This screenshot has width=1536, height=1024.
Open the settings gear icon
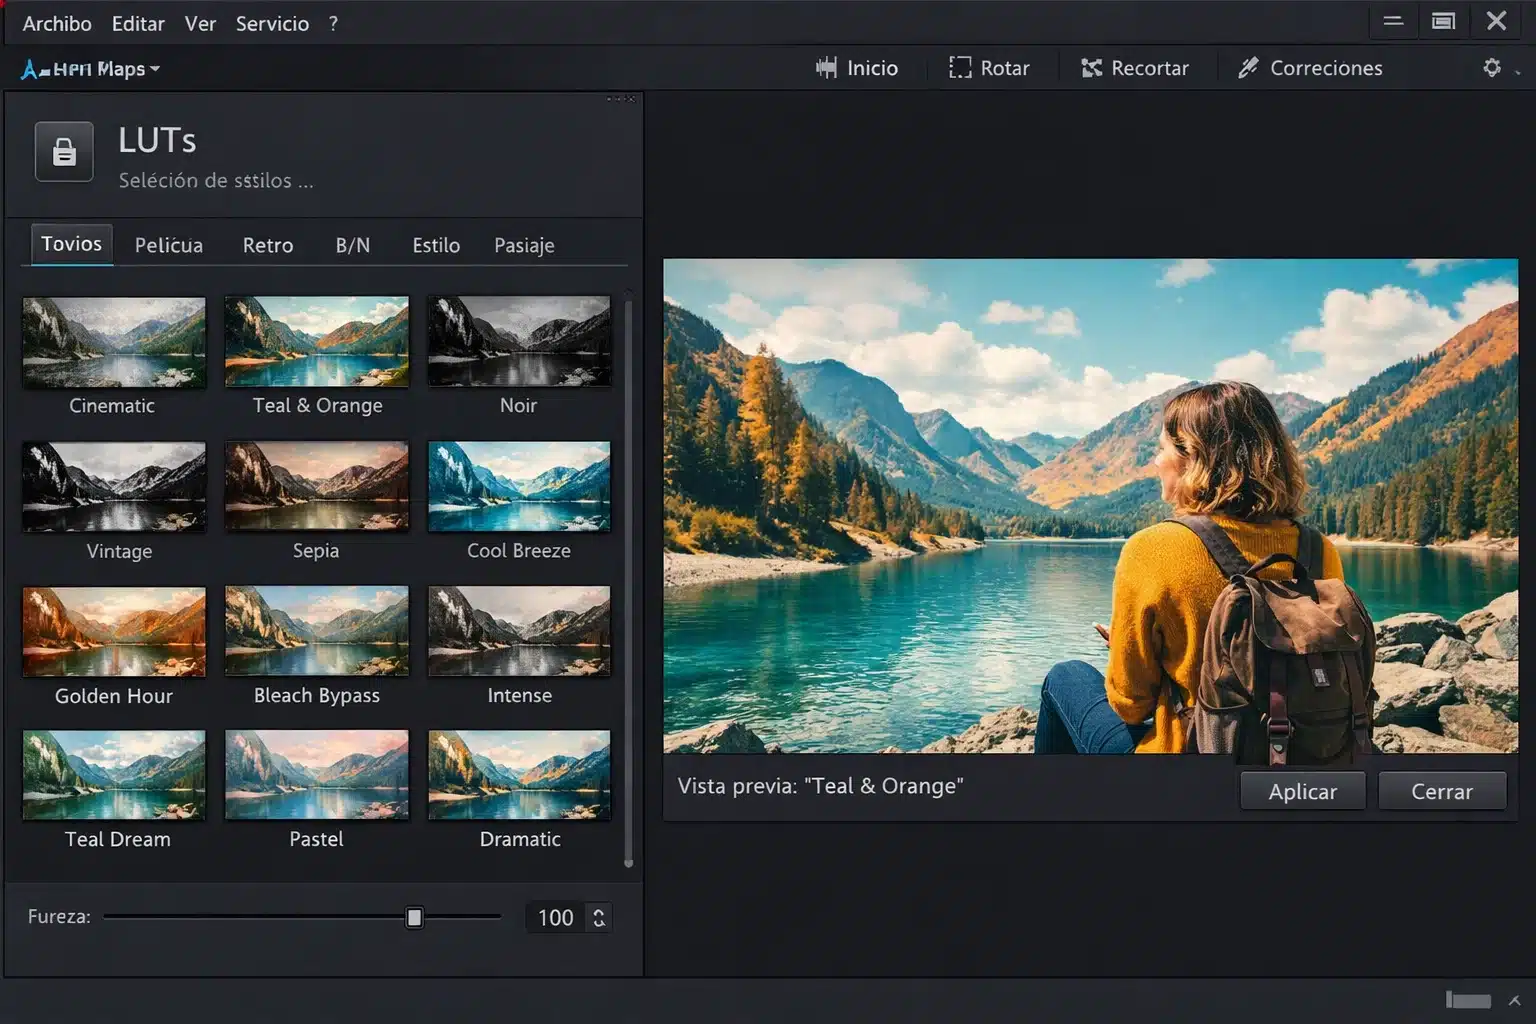1491,68
